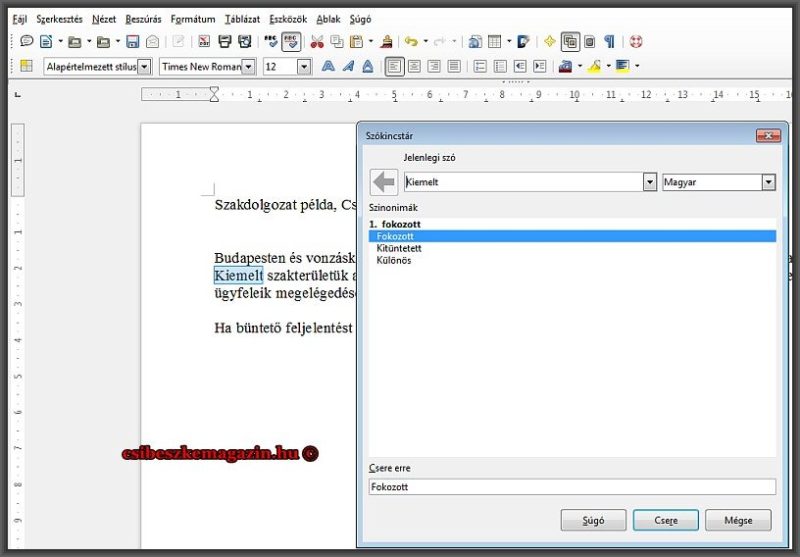Toggle numbered list

pos(480,66)
